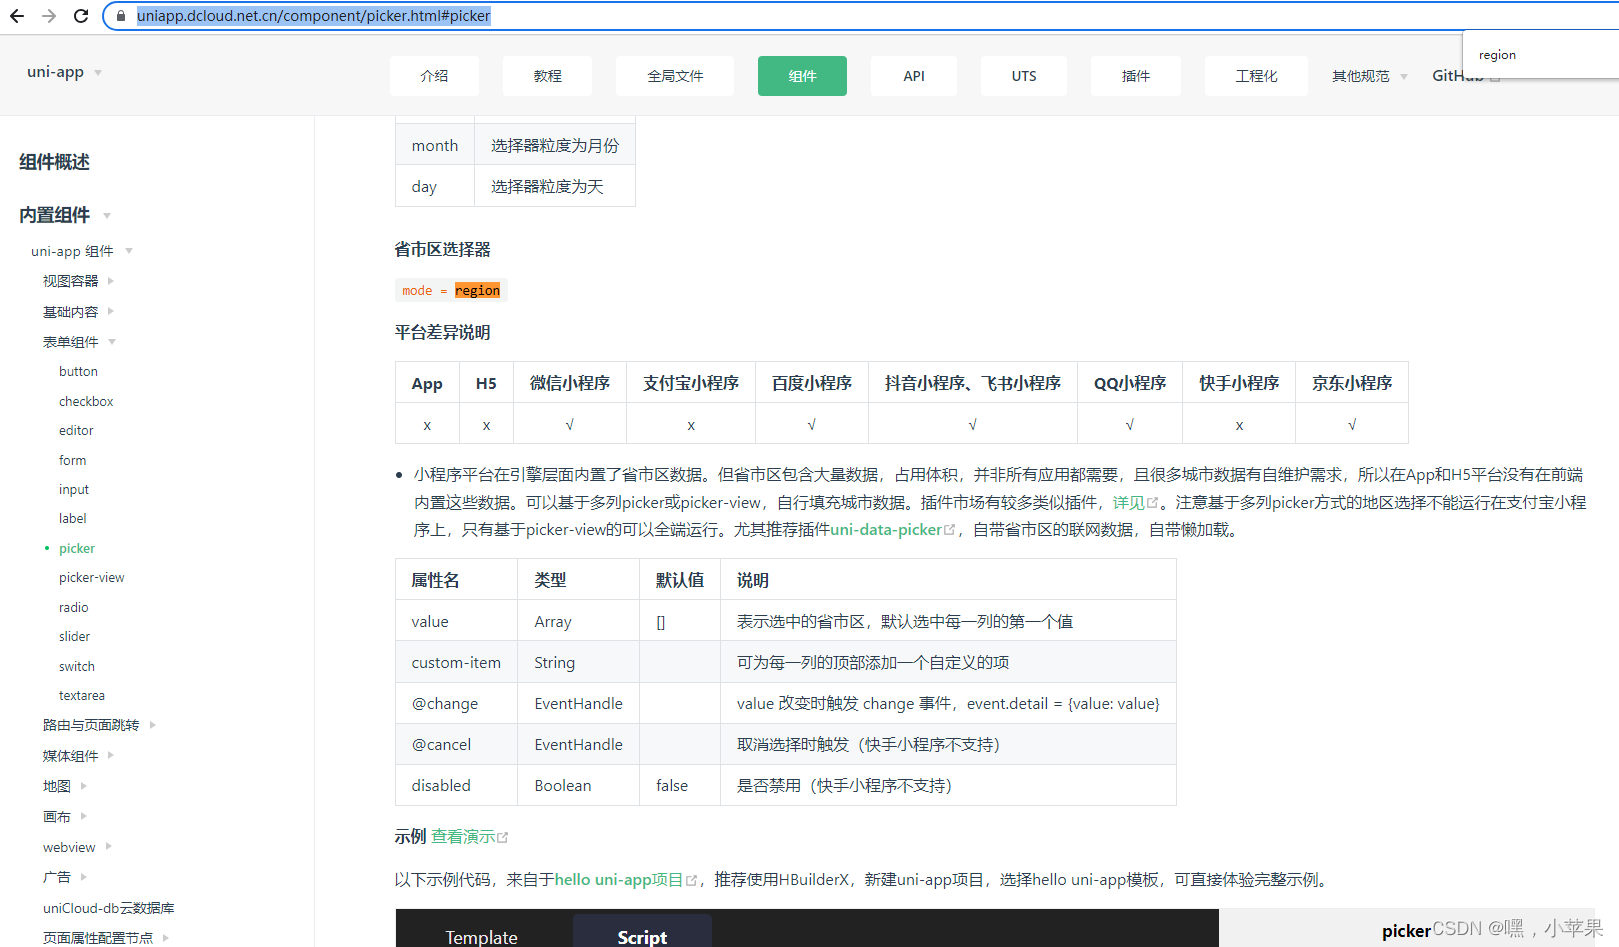Screen dimensions: 1619x947
Task: Open the button component page
Action: 78,371
